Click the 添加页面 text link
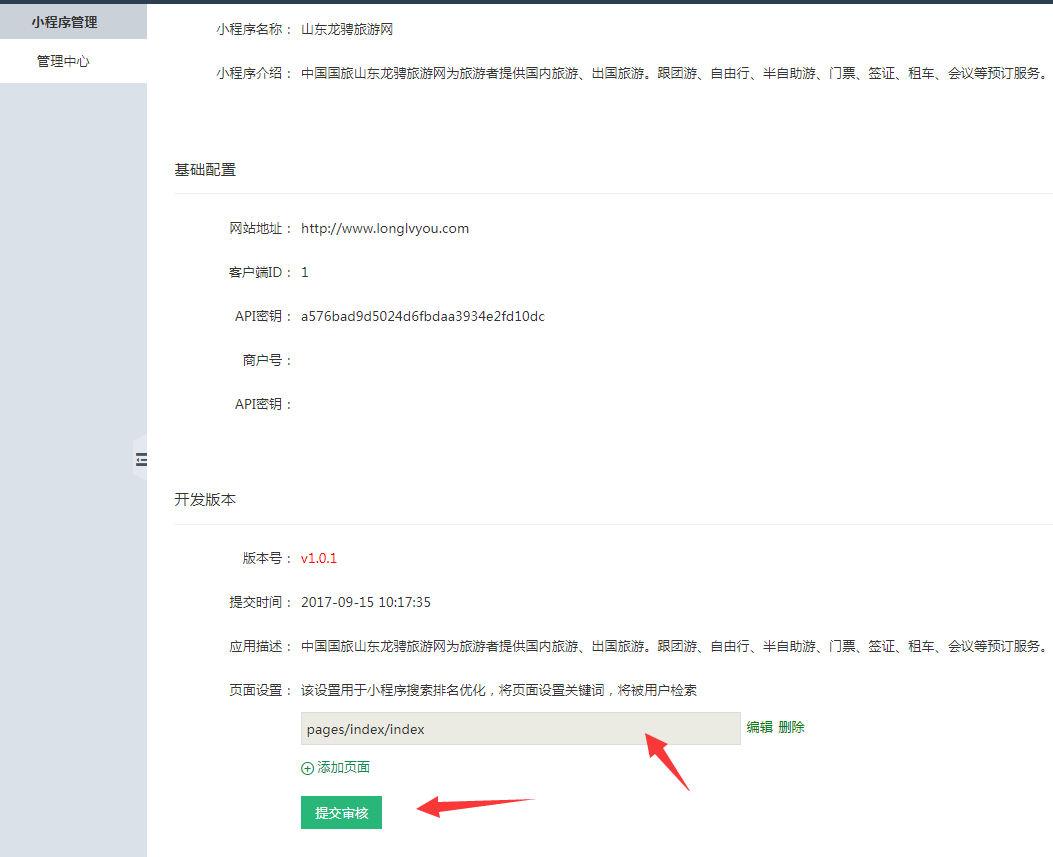The width and height of the screenshot is (1053, 857). tap(343, 768)
